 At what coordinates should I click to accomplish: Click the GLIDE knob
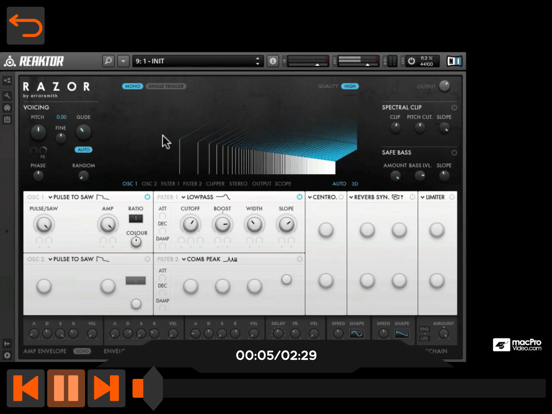pyautogui.click(x=83, y=132)
